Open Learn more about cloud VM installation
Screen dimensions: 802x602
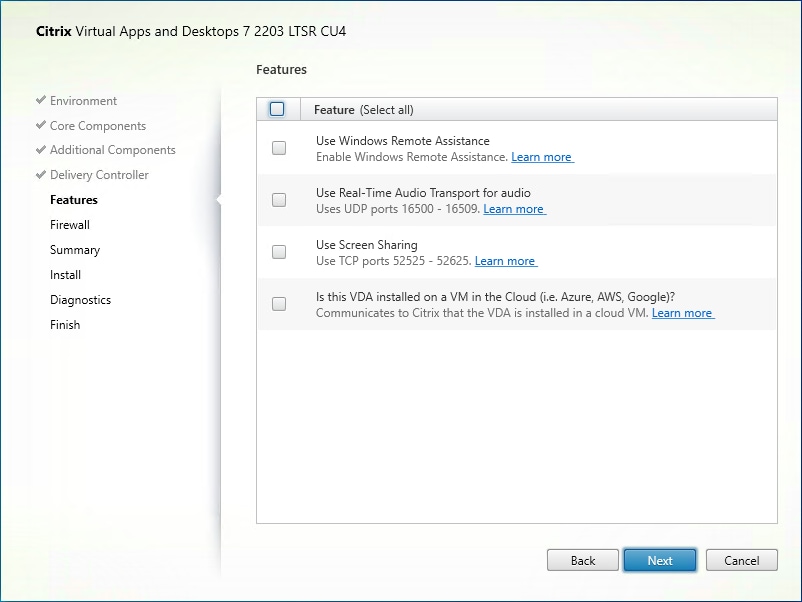682,313
